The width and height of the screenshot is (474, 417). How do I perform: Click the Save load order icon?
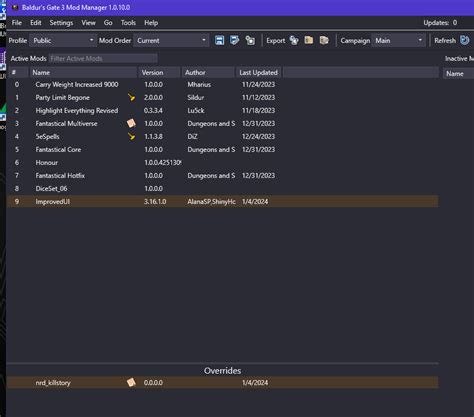coord(219,40)
